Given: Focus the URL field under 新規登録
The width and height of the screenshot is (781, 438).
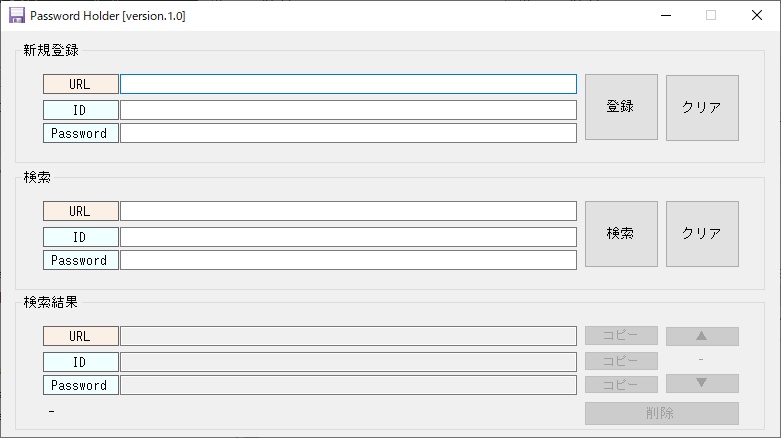Looking at the screenshot, I should coord(348,84).
